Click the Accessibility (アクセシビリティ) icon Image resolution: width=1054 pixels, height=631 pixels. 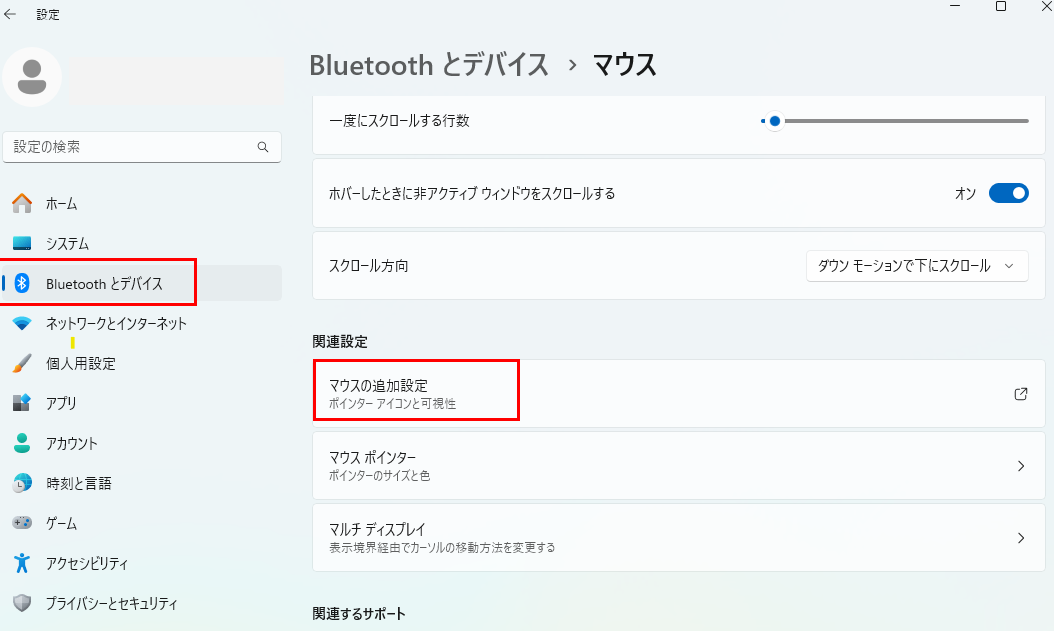point(22,564)
